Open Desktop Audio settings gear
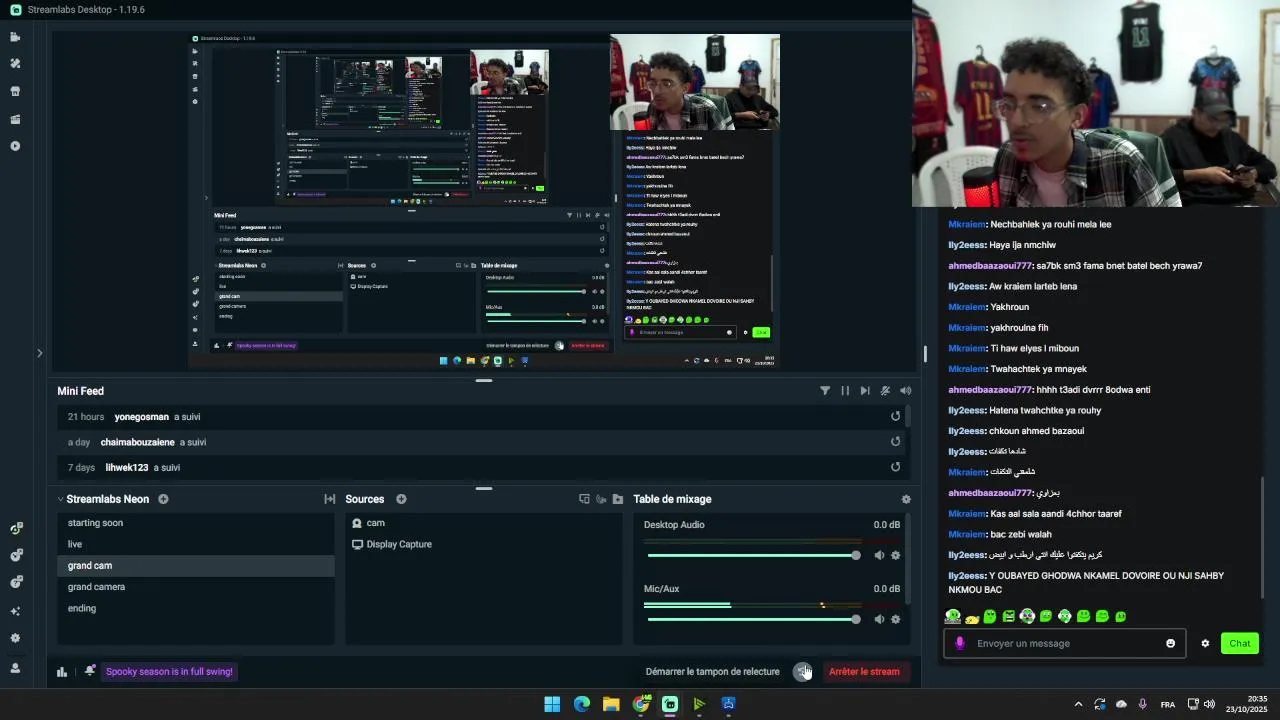 (895, 555)
